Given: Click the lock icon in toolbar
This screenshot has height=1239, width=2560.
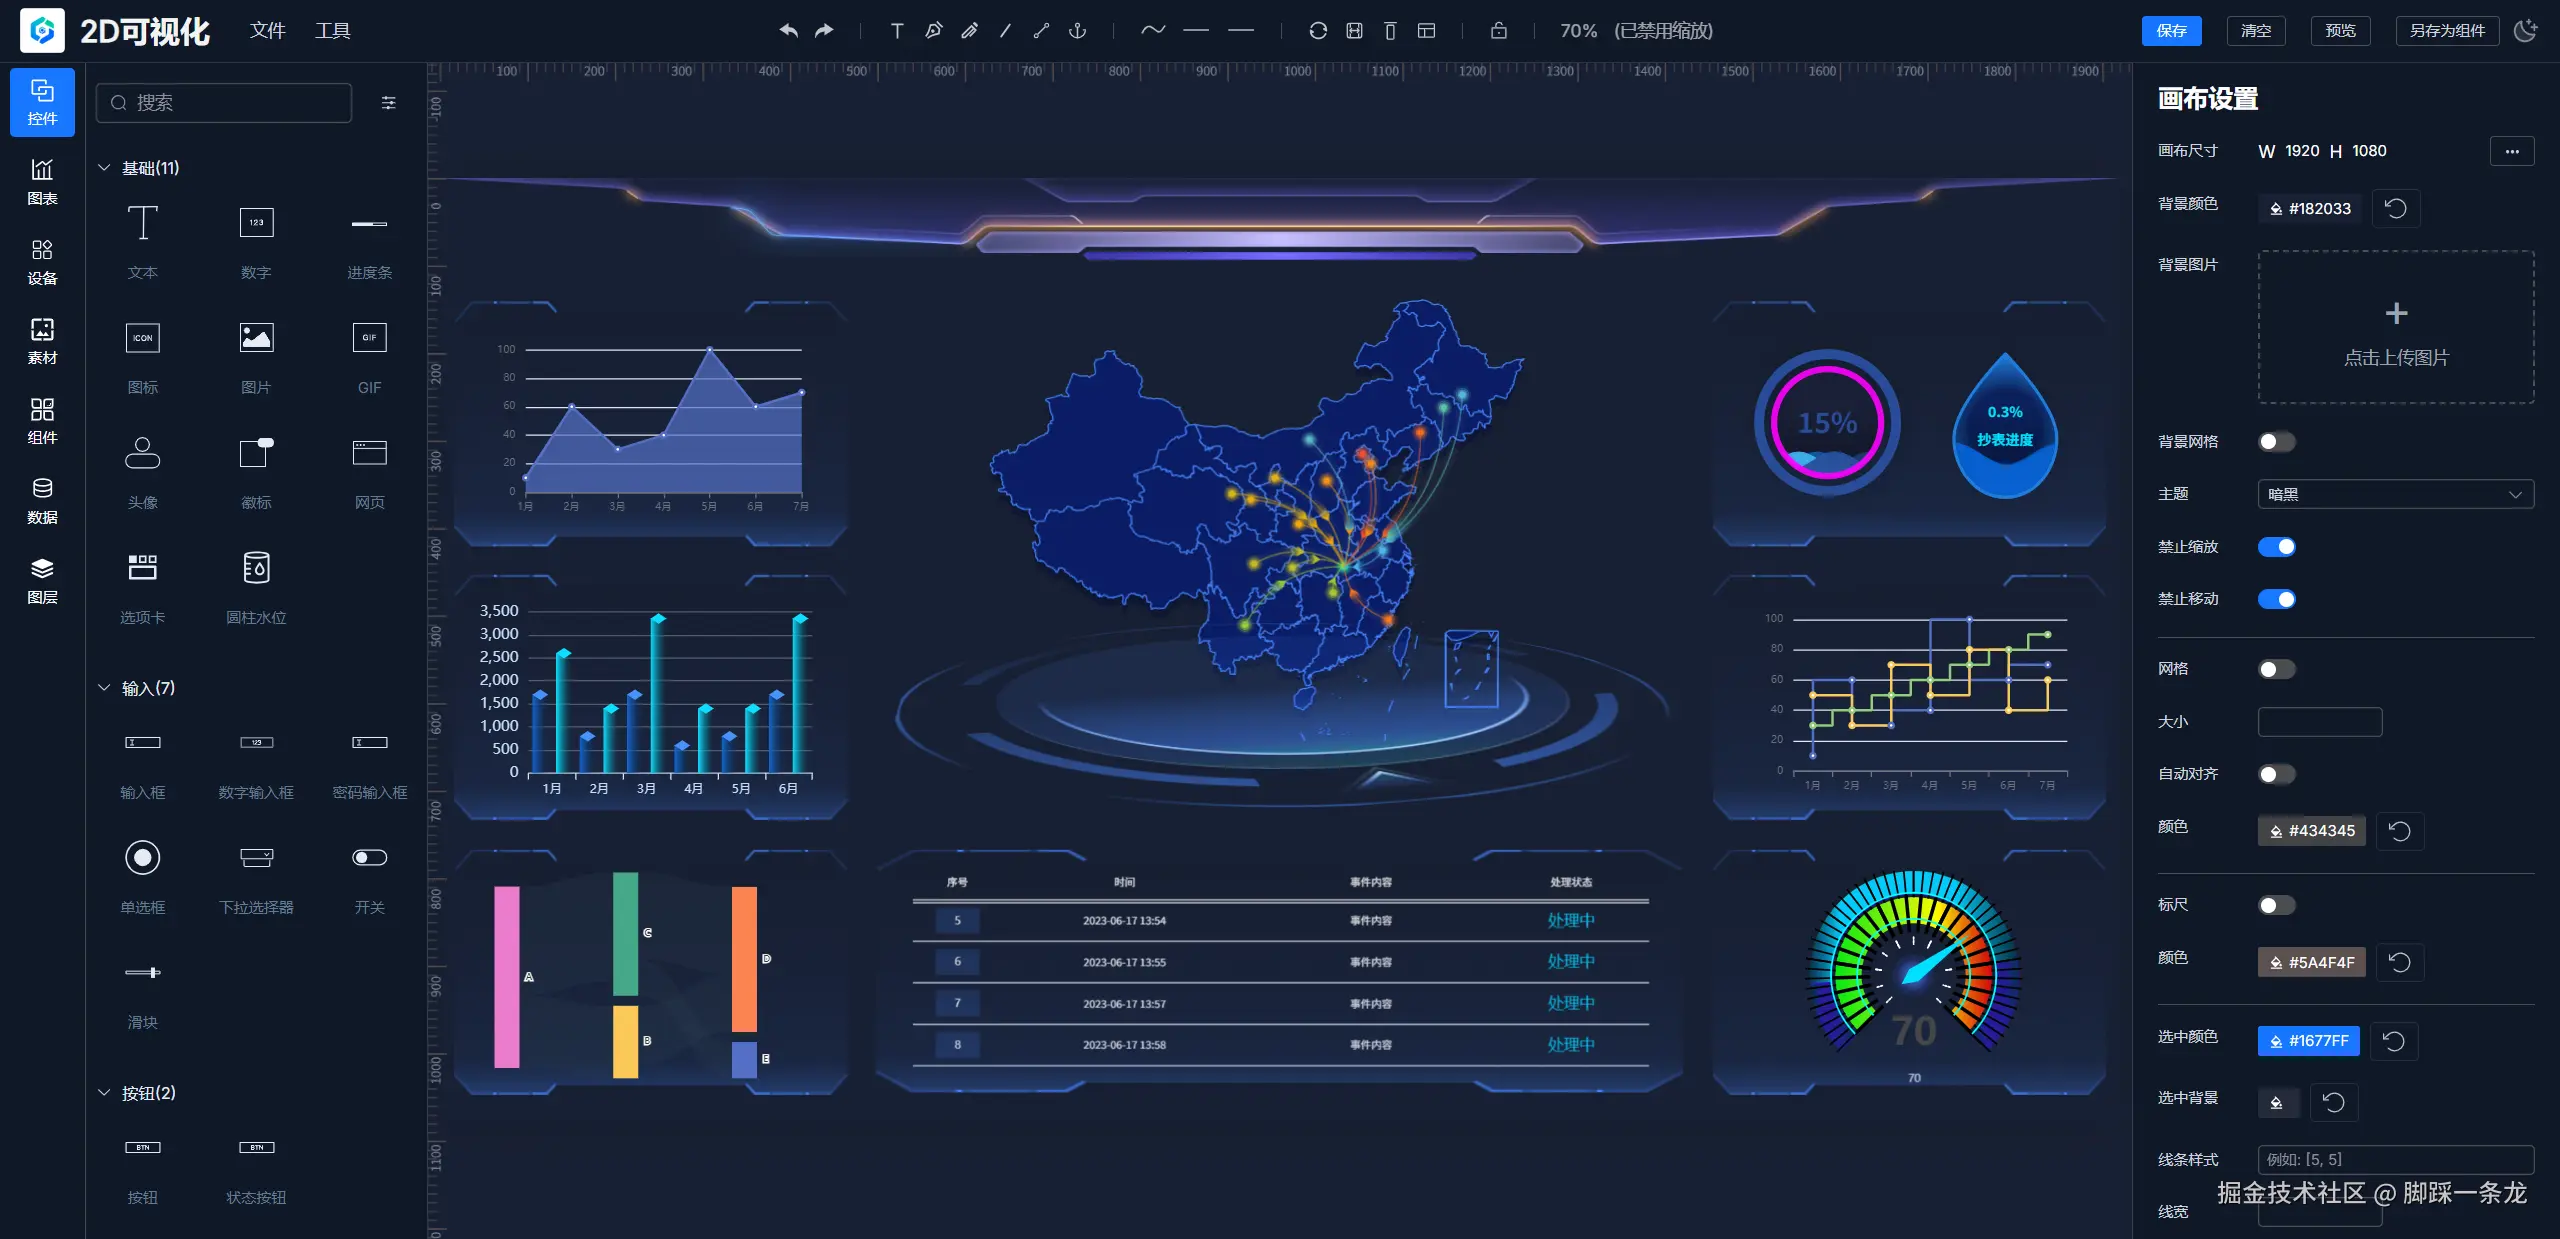Looking at the screenshot, I should tap(1498, 30).
